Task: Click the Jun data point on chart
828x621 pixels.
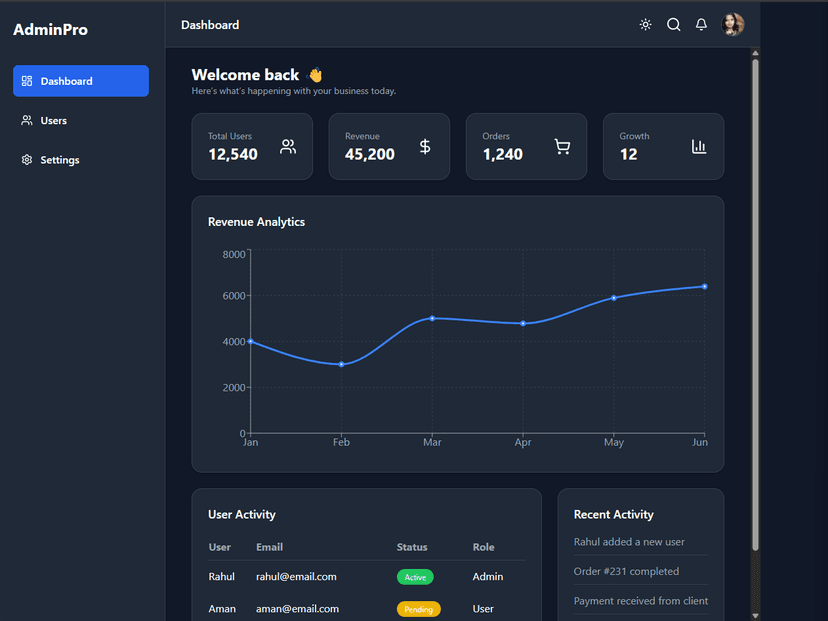Action: tap(705, 287)
